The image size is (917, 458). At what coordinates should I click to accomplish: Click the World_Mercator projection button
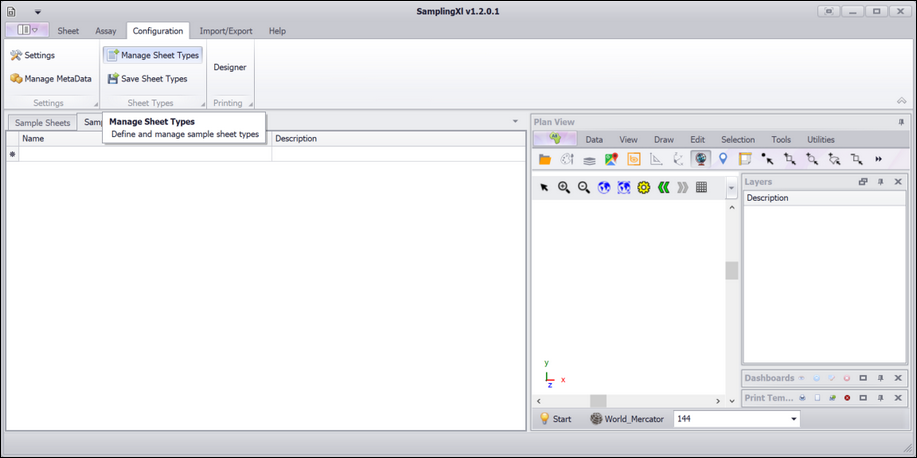click(627, 419)
